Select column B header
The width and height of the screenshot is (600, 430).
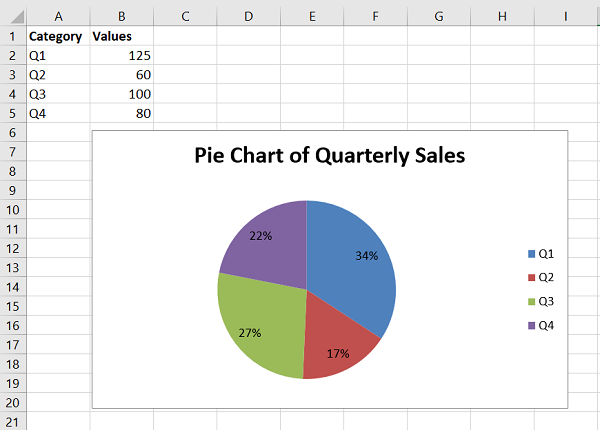coord(121,16)
